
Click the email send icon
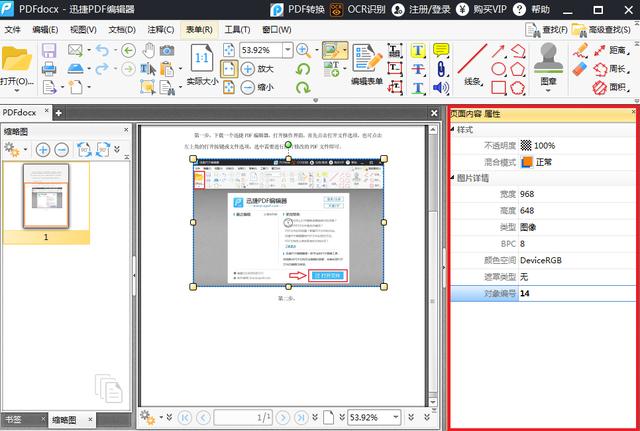pos(75,50)
